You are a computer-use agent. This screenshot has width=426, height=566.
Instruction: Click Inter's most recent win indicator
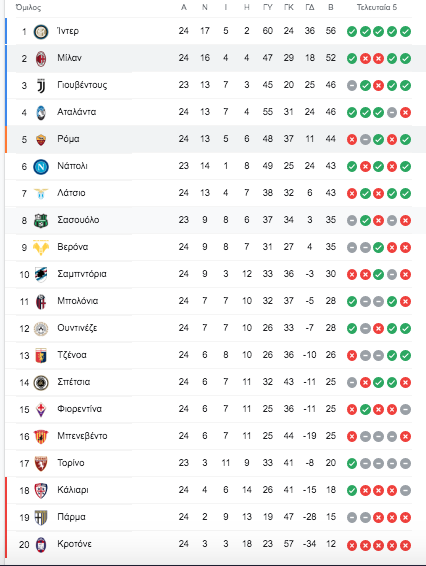pyautogui.click(x=405, y=32)
